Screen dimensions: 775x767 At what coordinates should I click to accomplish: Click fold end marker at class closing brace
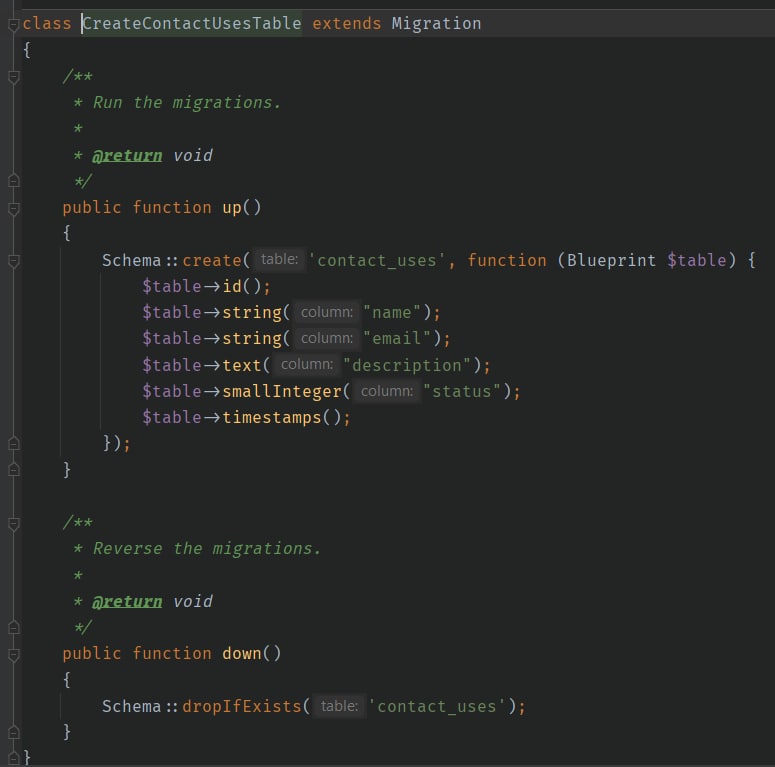click(x=14, y=758)
